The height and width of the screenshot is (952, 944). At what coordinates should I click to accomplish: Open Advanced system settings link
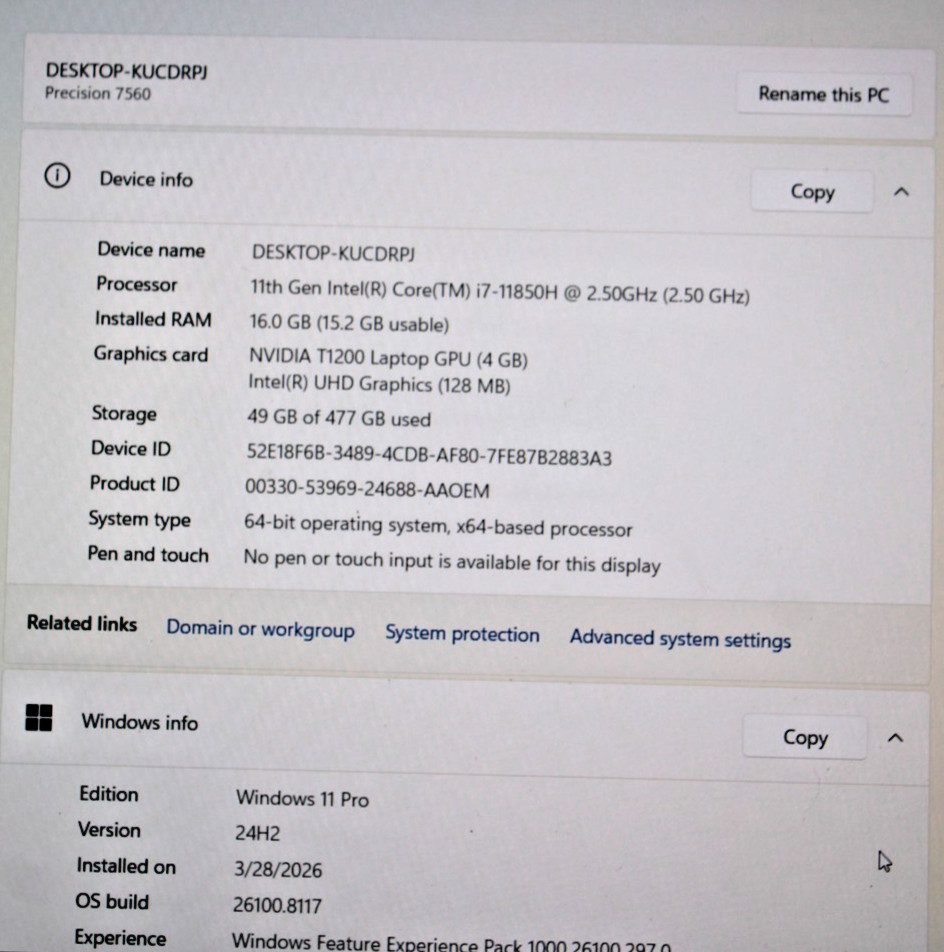(x=680, y=638)
